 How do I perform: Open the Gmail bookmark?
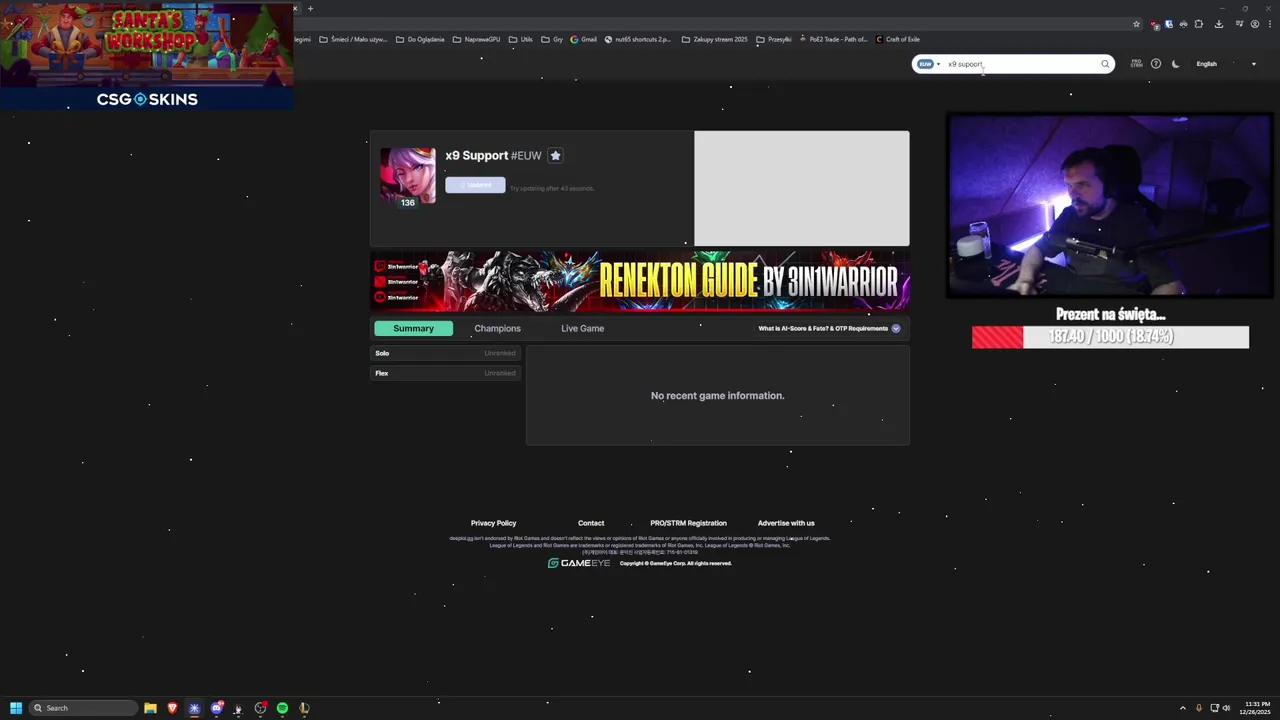pyautogui.click(x=583, y=39)
